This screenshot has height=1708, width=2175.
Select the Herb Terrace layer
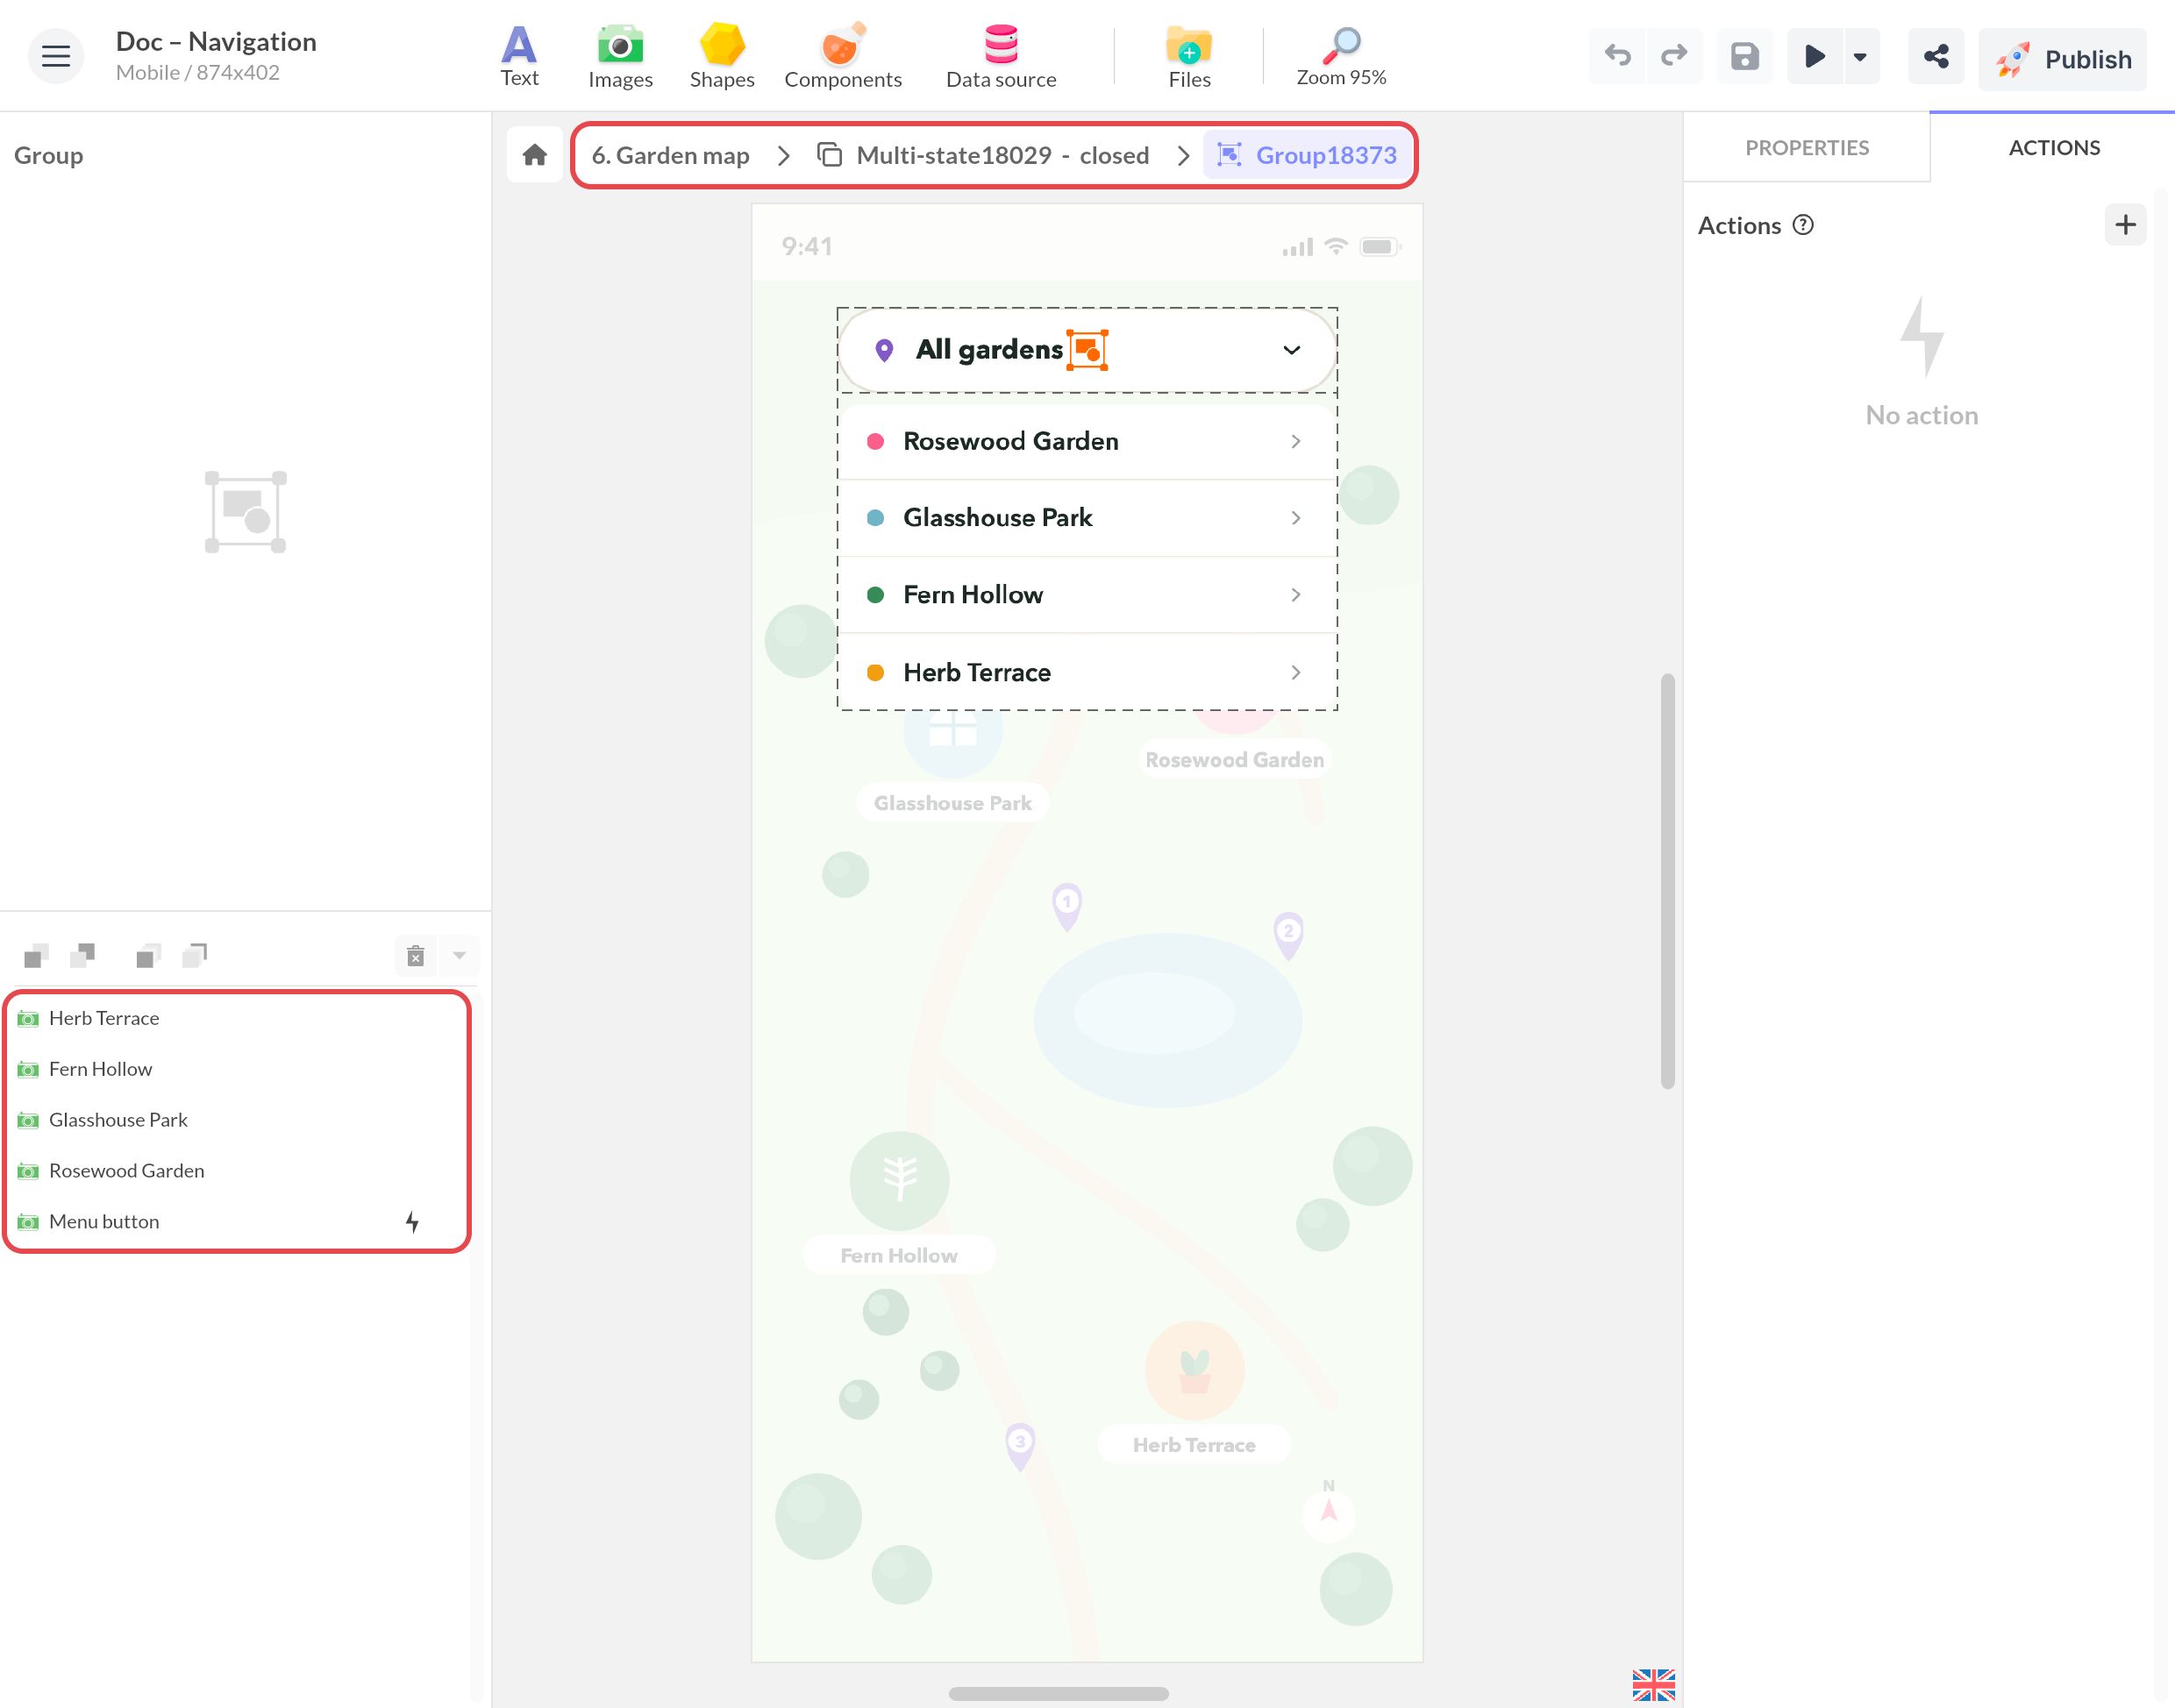pyautogui.click(x=238, y=1018)
